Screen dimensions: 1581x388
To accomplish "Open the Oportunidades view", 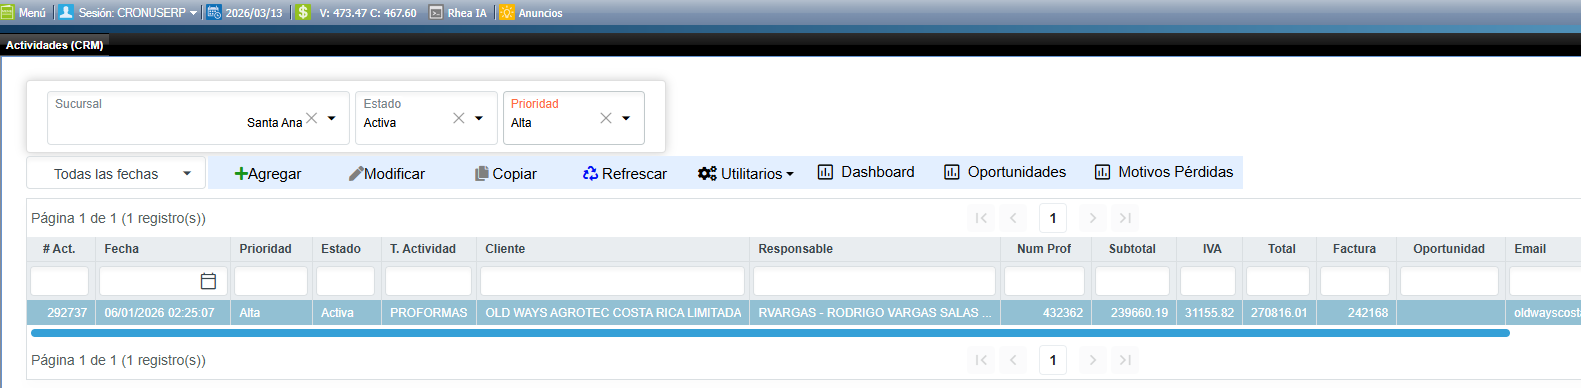I will click(1005, 172).
